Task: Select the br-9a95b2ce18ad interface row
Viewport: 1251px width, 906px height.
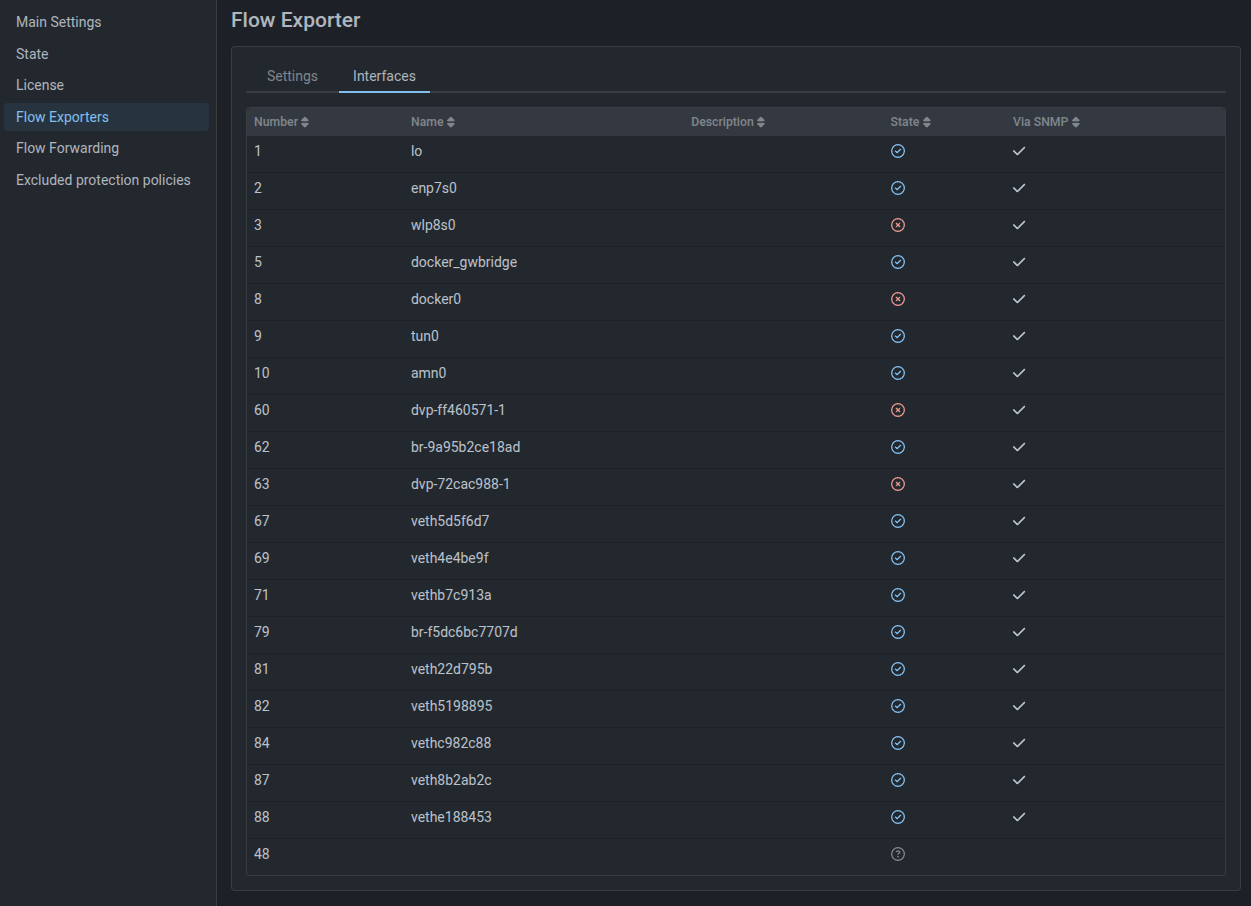Action: [465, 447]
